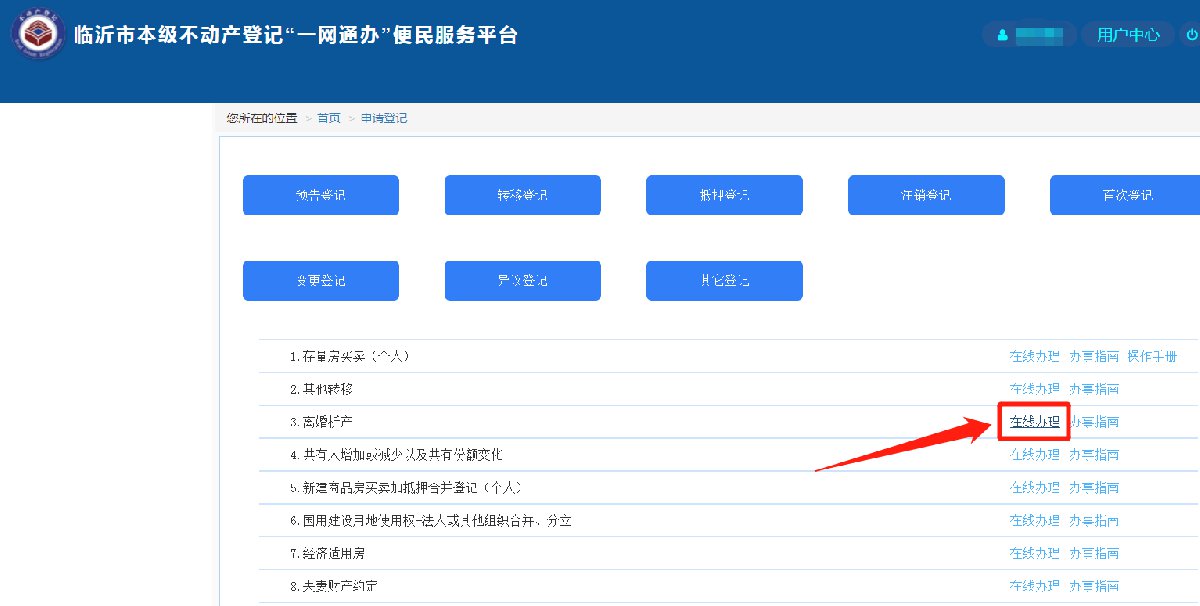Open 操作手册 for 存量房买卖
Image resolution: width=1200 pixels, height=606 pixels.
click(x=1152, y=356)
